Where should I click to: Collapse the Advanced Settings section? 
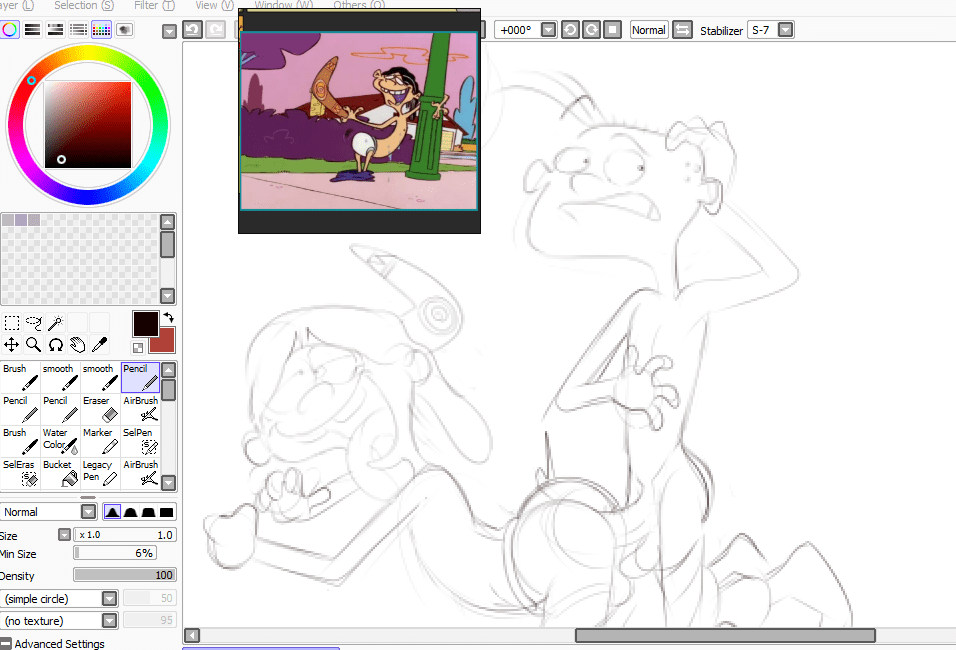[x=6, y=644]
